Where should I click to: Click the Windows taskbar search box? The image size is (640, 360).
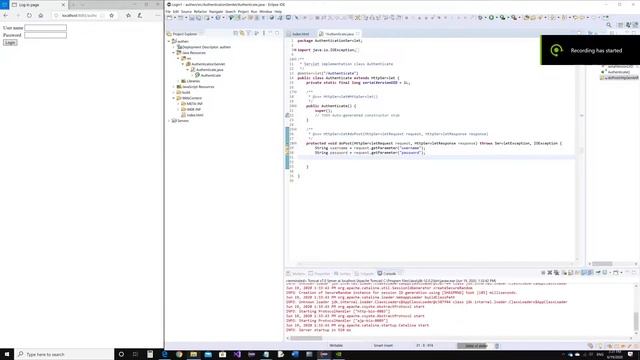tap(64, 354)
